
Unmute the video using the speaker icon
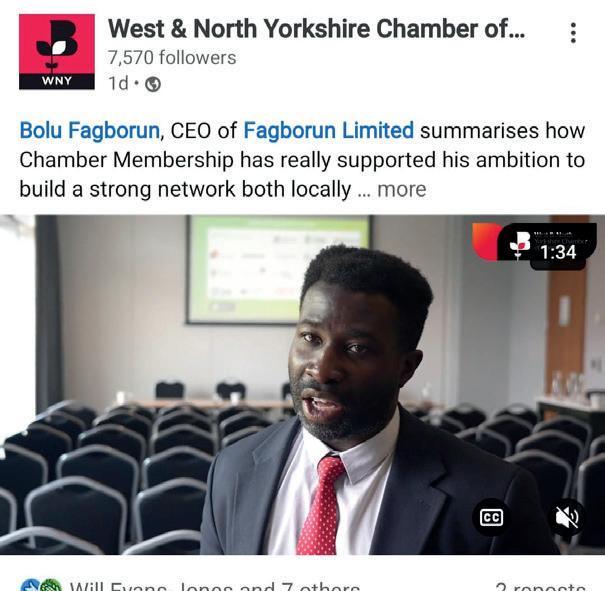click(566, 517)
